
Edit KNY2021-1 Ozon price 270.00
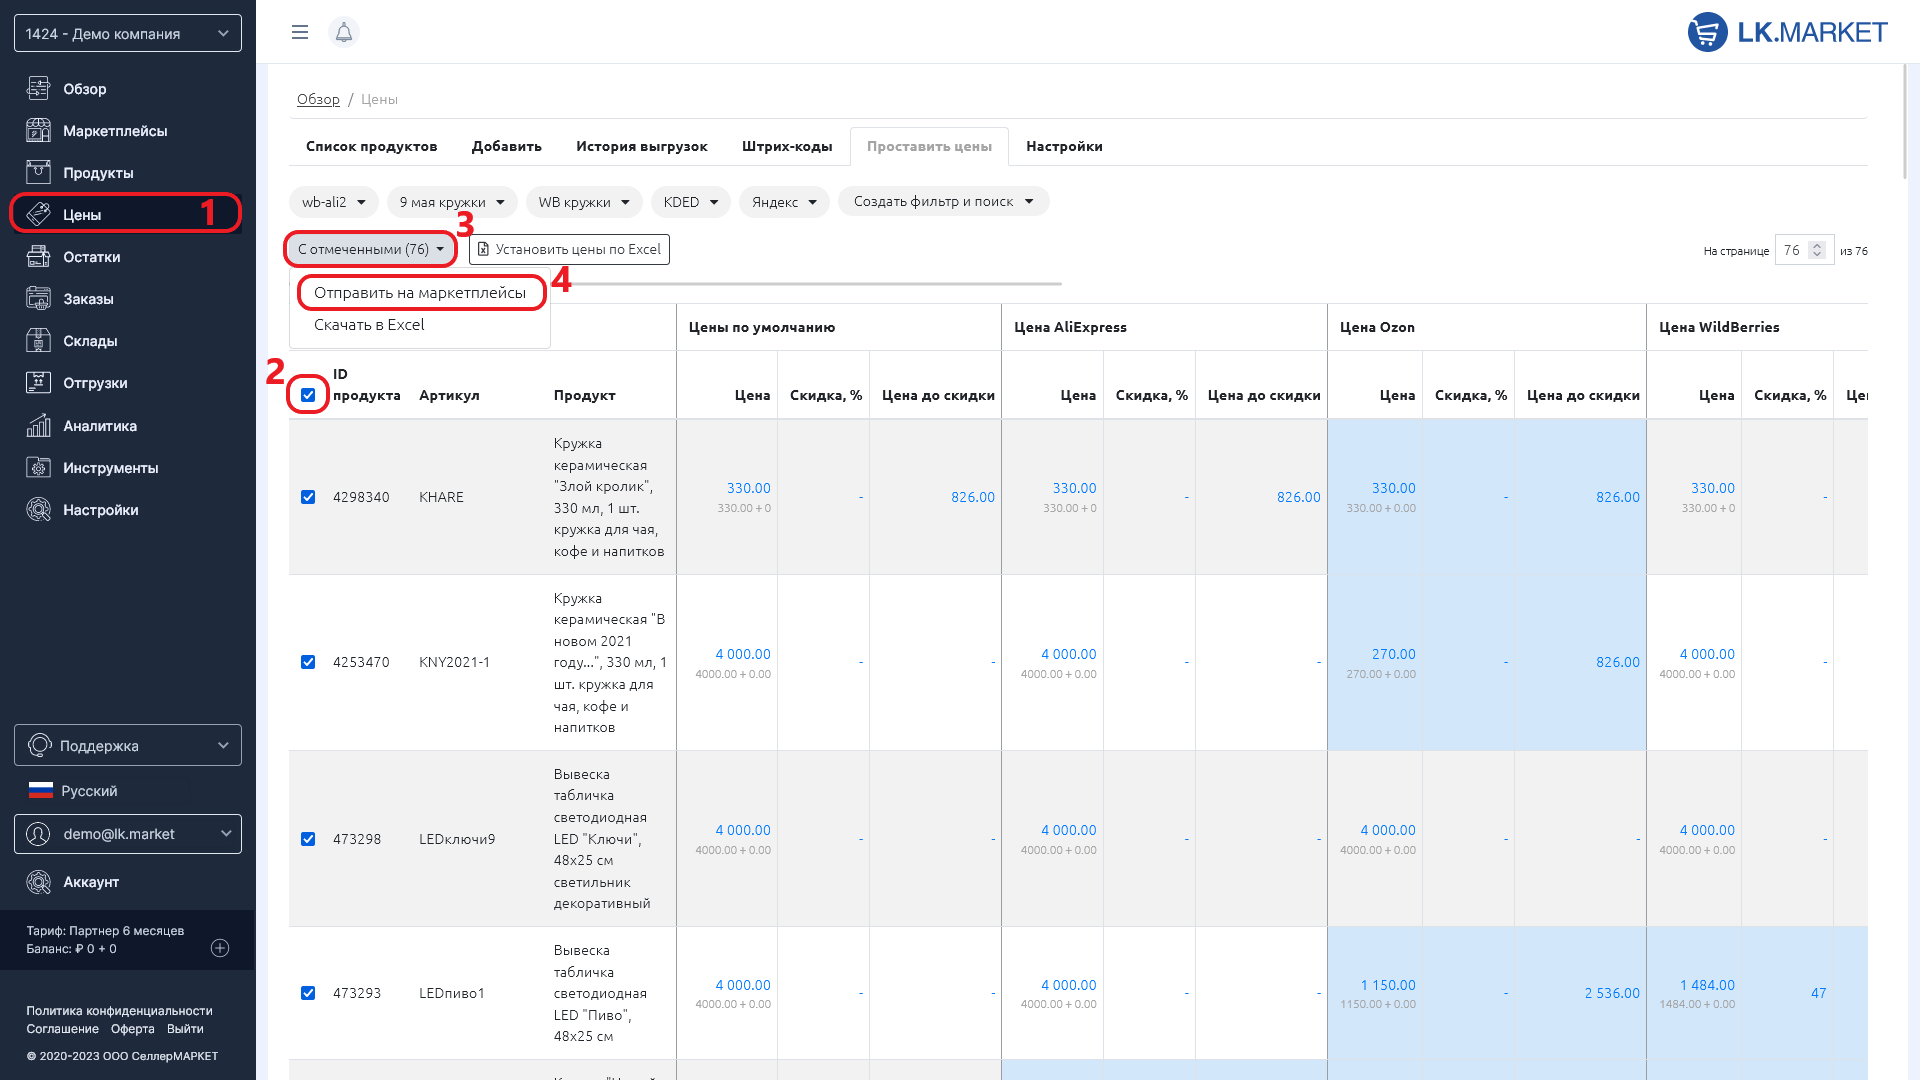click(x=1393, y=654)
